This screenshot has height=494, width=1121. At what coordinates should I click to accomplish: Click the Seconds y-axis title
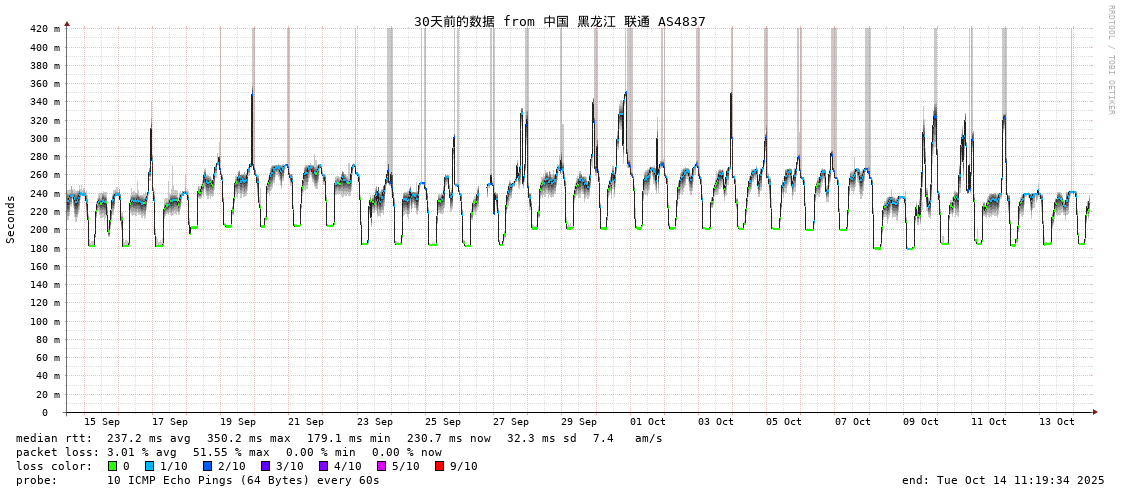[11, 219]
